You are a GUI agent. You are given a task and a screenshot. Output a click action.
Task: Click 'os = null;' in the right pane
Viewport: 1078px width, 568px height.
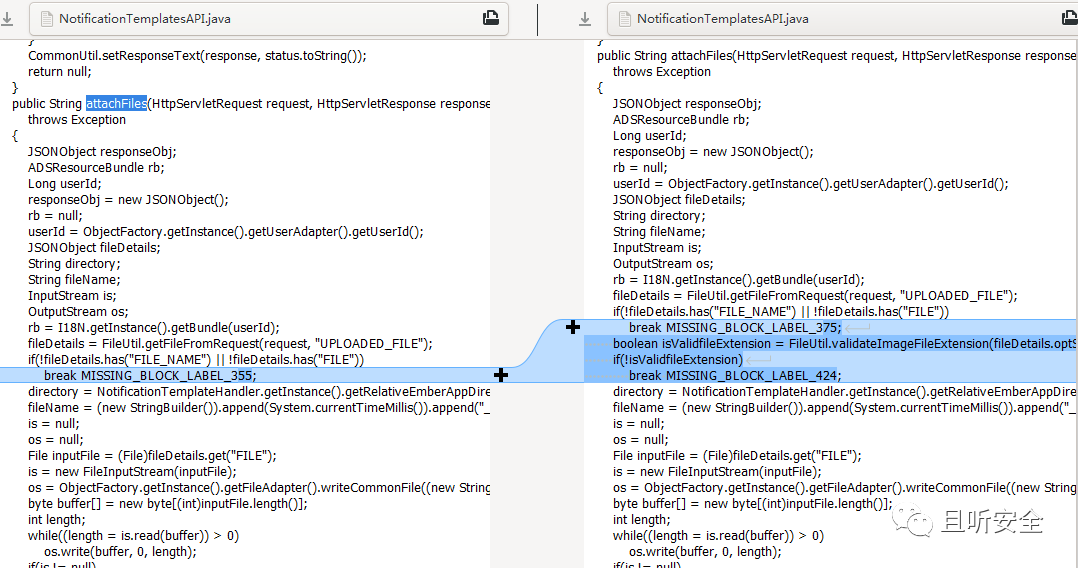click(641, 439)
